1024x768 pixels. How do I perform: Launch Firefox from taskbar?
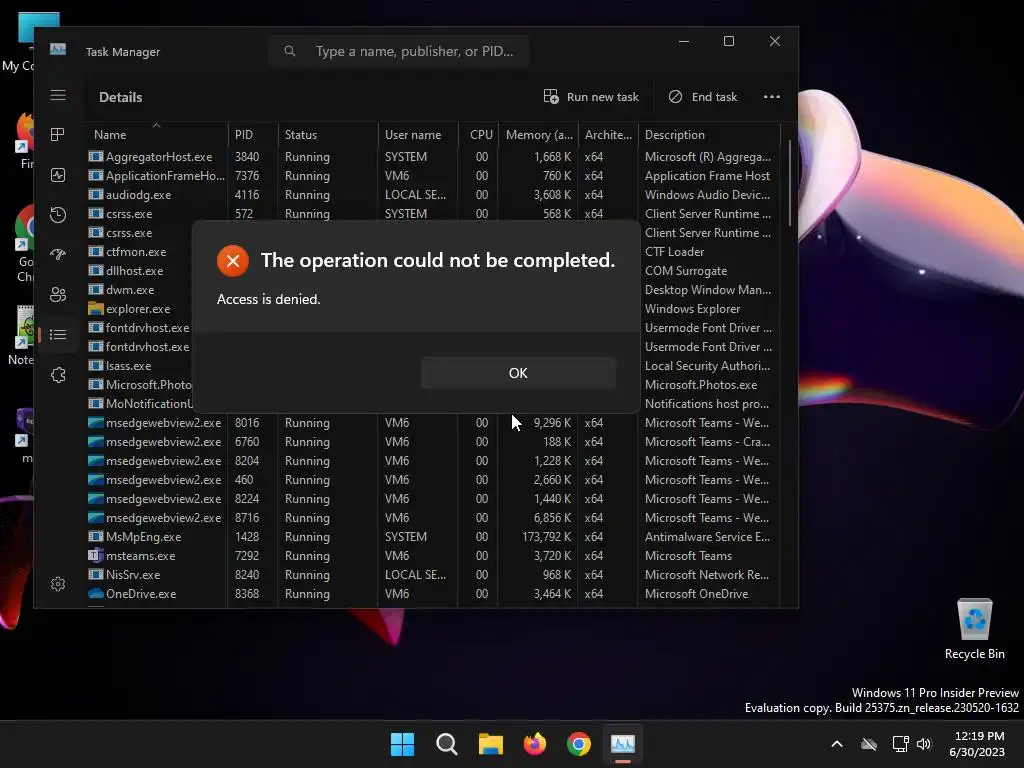point(535,744)
